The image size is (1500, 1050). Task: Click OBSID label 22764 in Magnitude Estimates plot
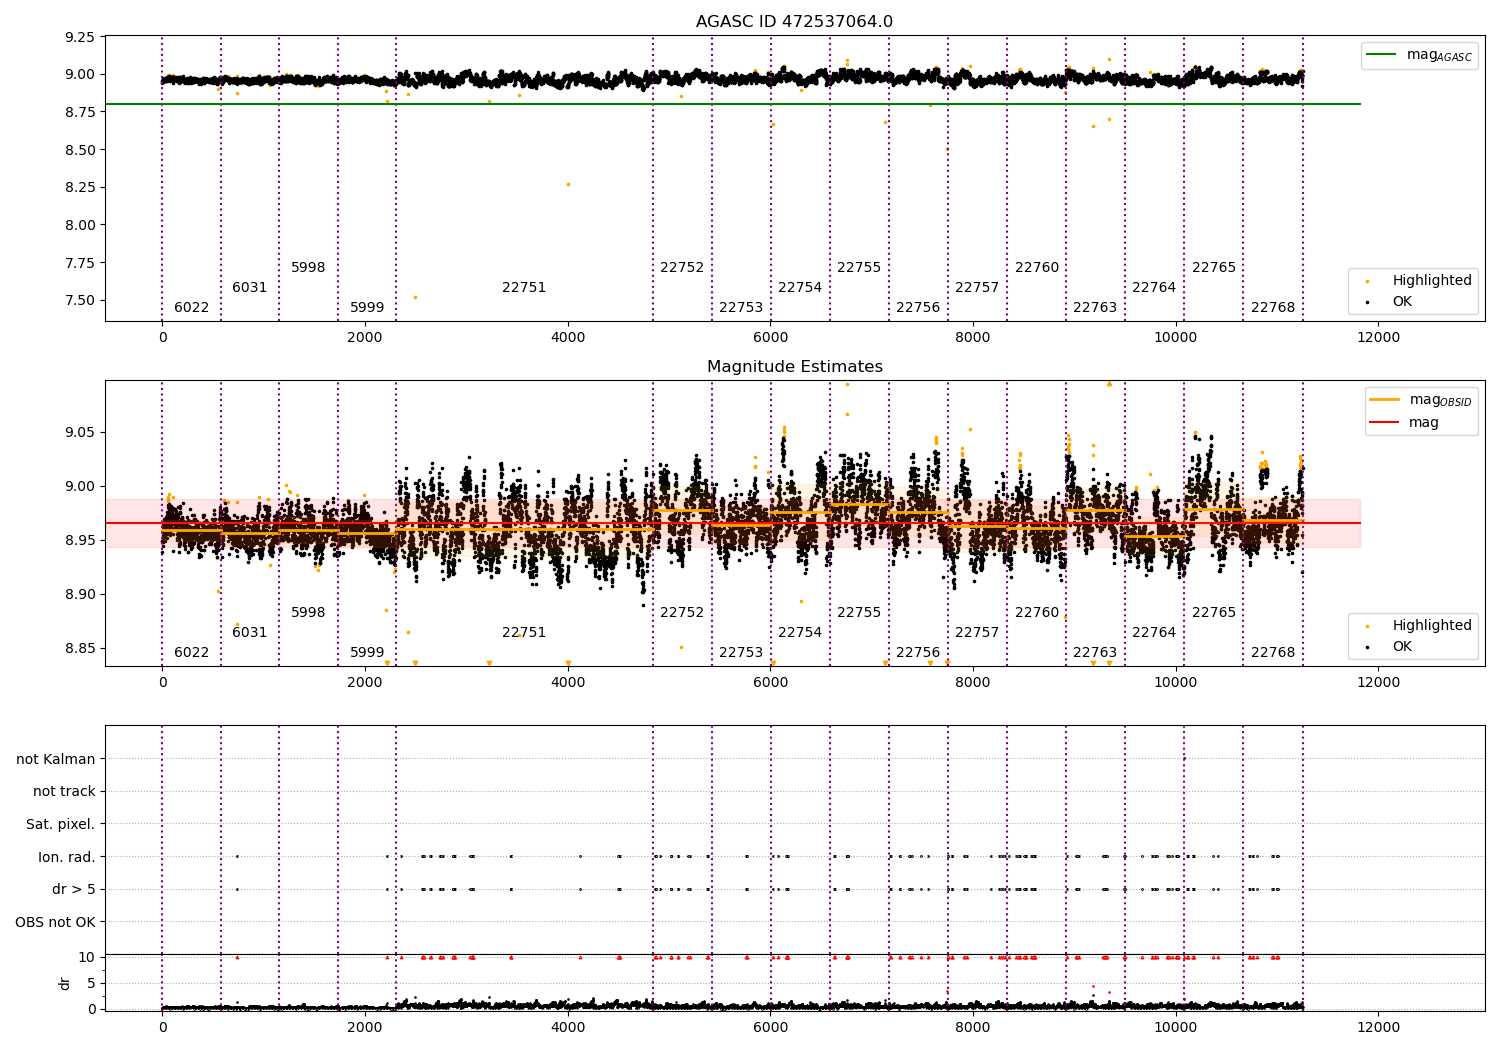pos(1154,633)
